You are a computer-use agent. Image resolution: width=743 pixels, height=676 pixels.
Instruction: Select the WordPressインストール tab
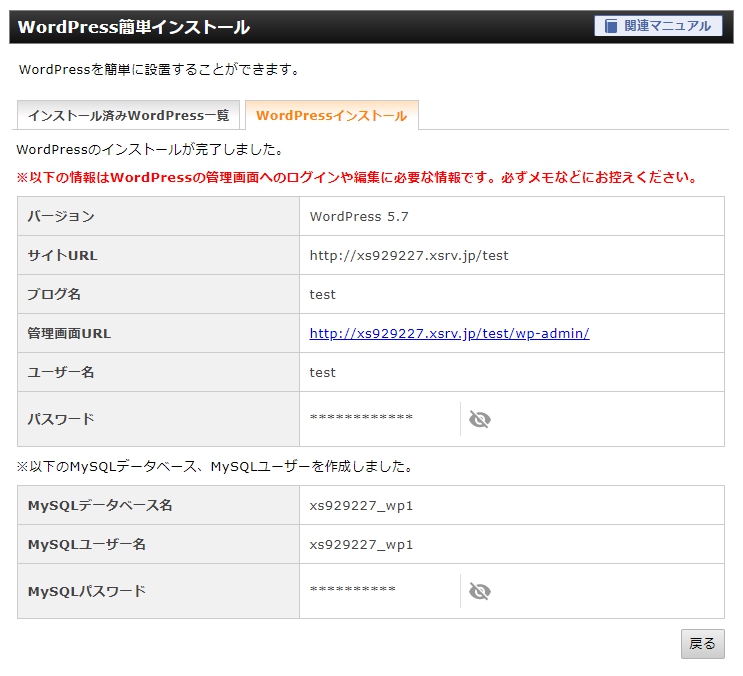[x=332, y=115]
